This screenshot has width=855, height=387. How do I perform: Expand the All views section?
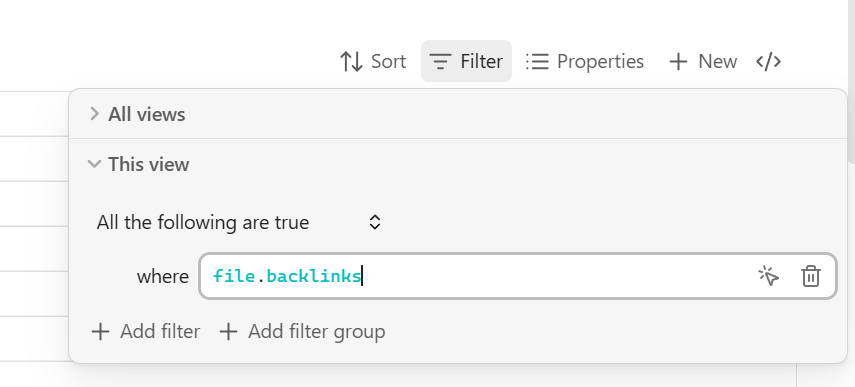[x=94, y=114]
